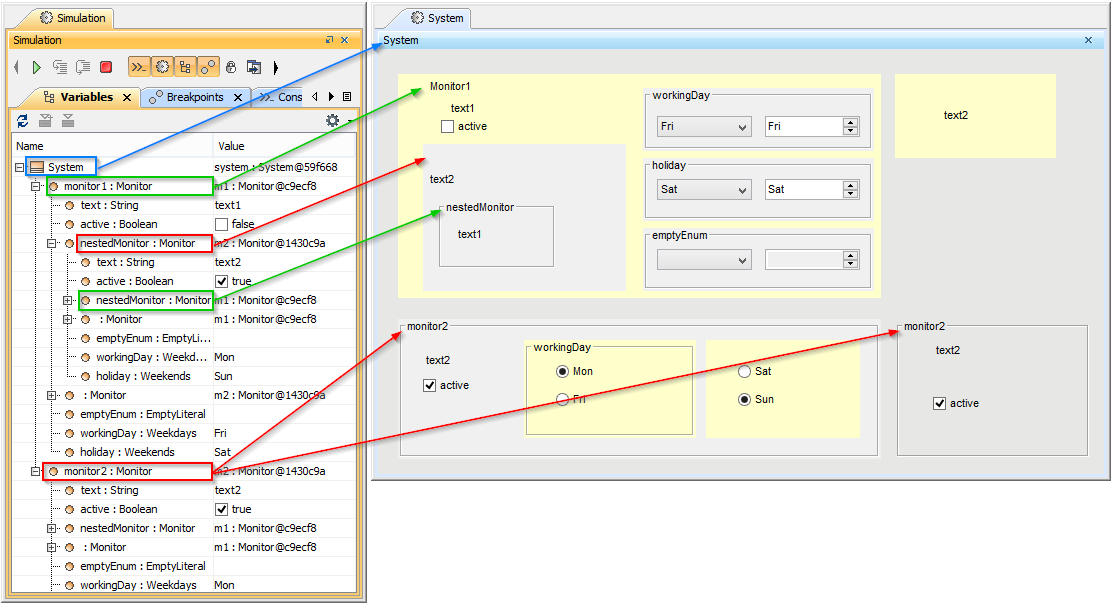Start the simulation with the green Run icon

36,67
